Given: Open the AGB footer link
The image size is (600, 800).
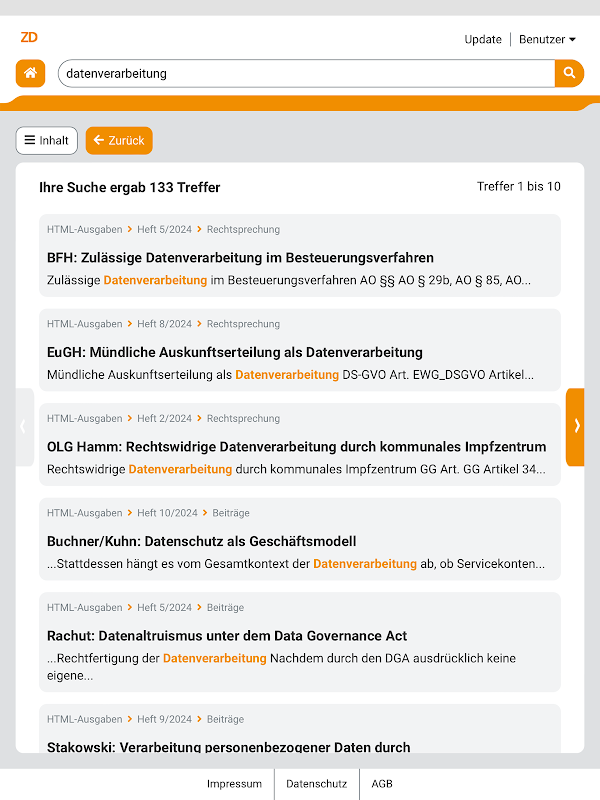Looking at the screenshot, I should click(382, 784).
